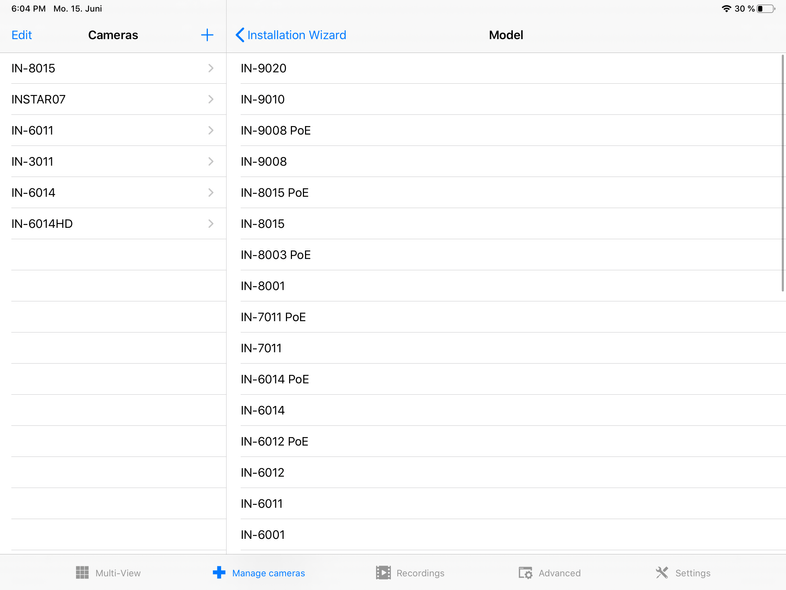Open Recordings film icon in tab bar

(383, 573)
